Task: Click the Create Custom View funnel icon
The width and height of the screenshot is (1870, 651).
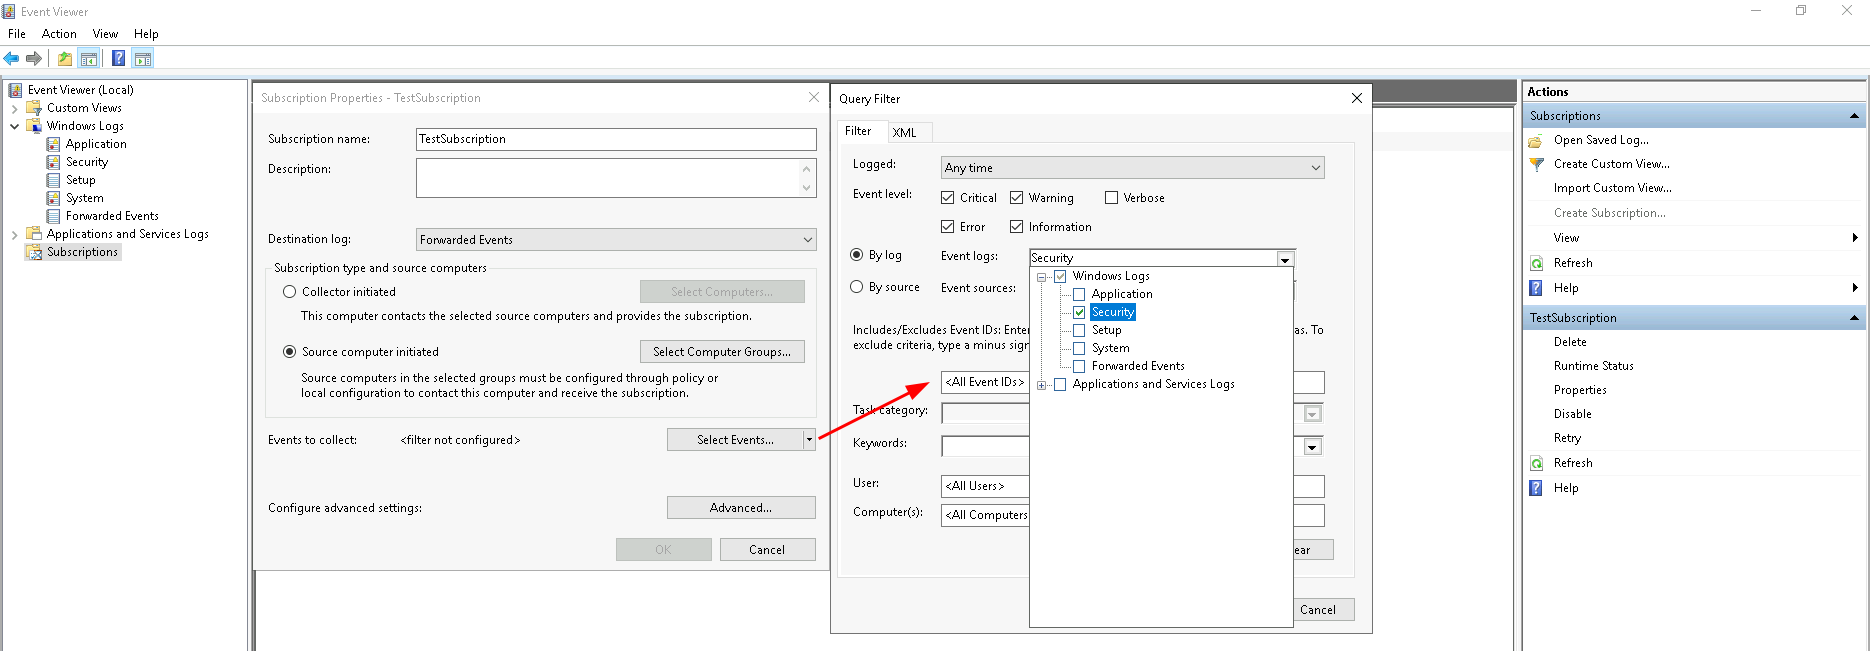Action: [x=1536, y=164]
